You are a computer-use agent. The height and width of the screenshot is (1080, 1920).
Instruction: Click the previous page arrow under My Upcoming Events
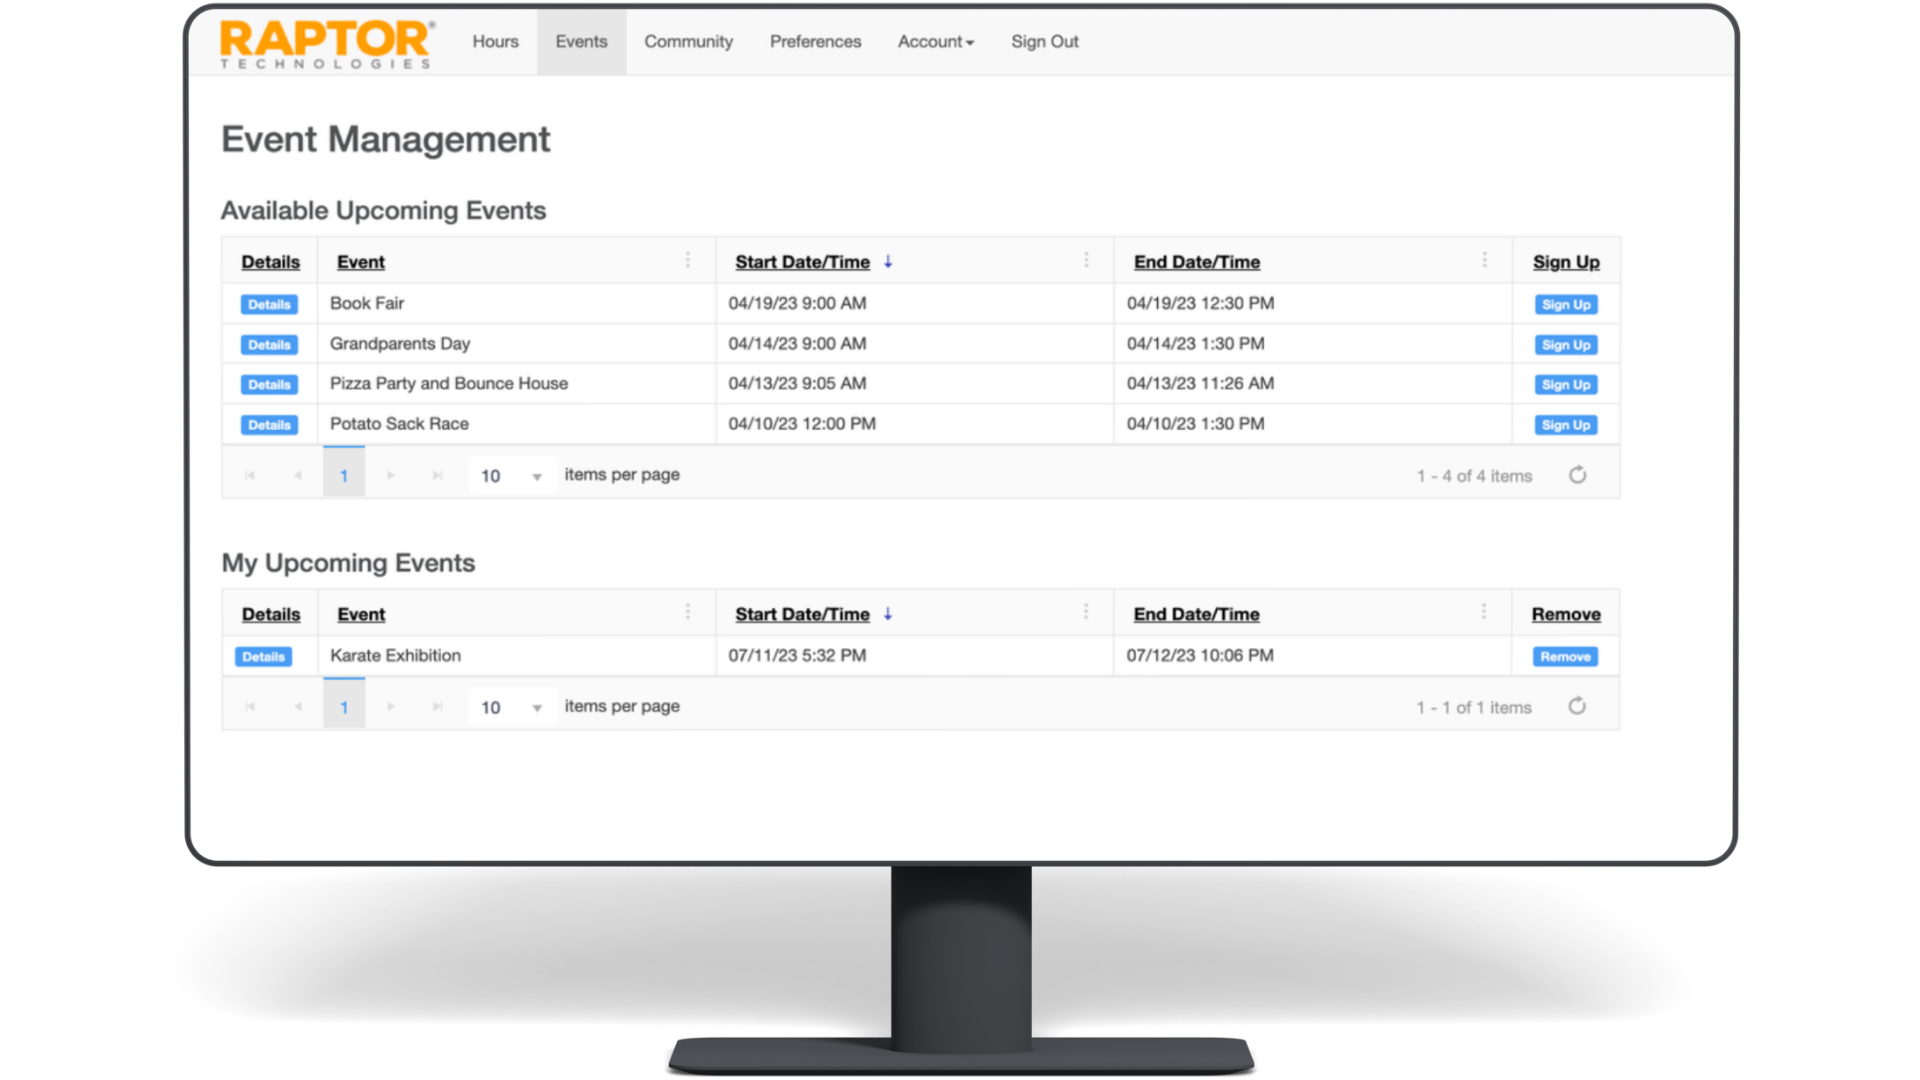click(x=297, y=705)
